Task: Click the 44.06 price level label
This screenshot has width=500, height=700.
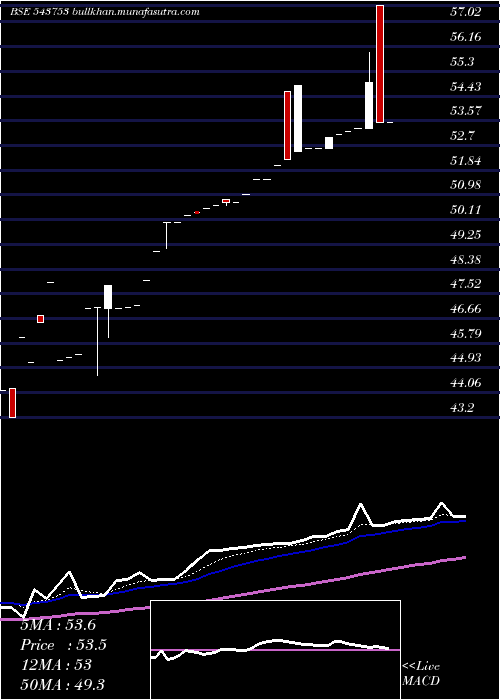Action: point(466,383)
